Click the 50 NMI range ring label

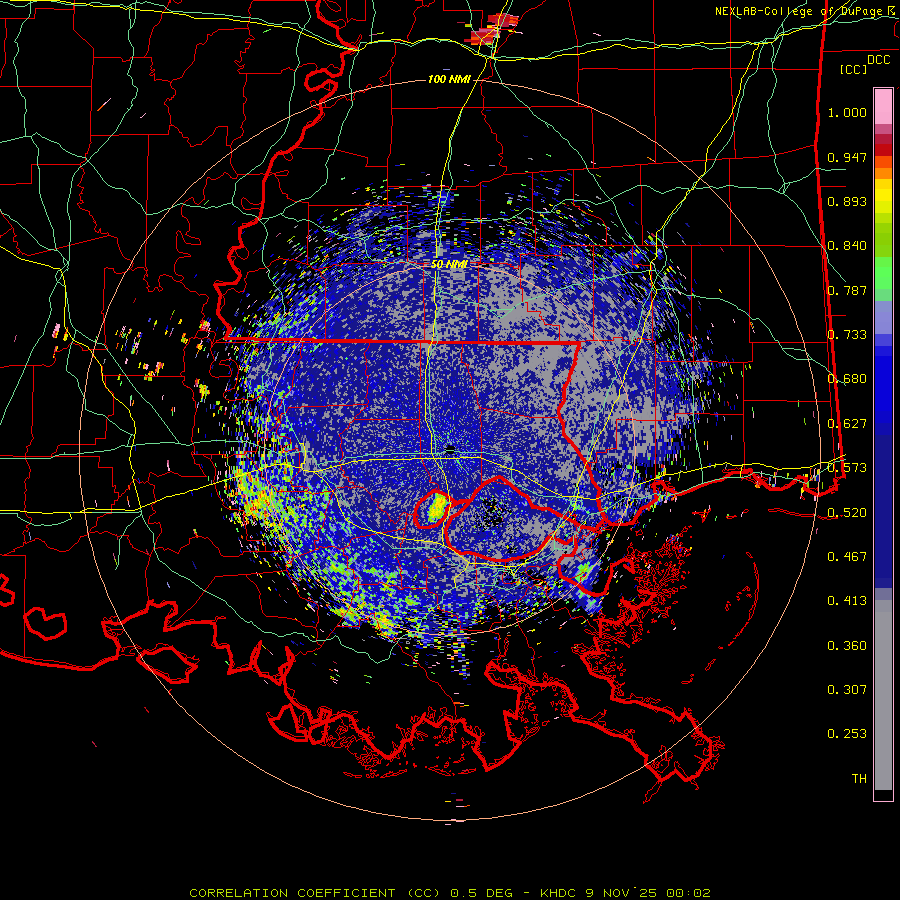pyautogui.click(x=449, y=264)
